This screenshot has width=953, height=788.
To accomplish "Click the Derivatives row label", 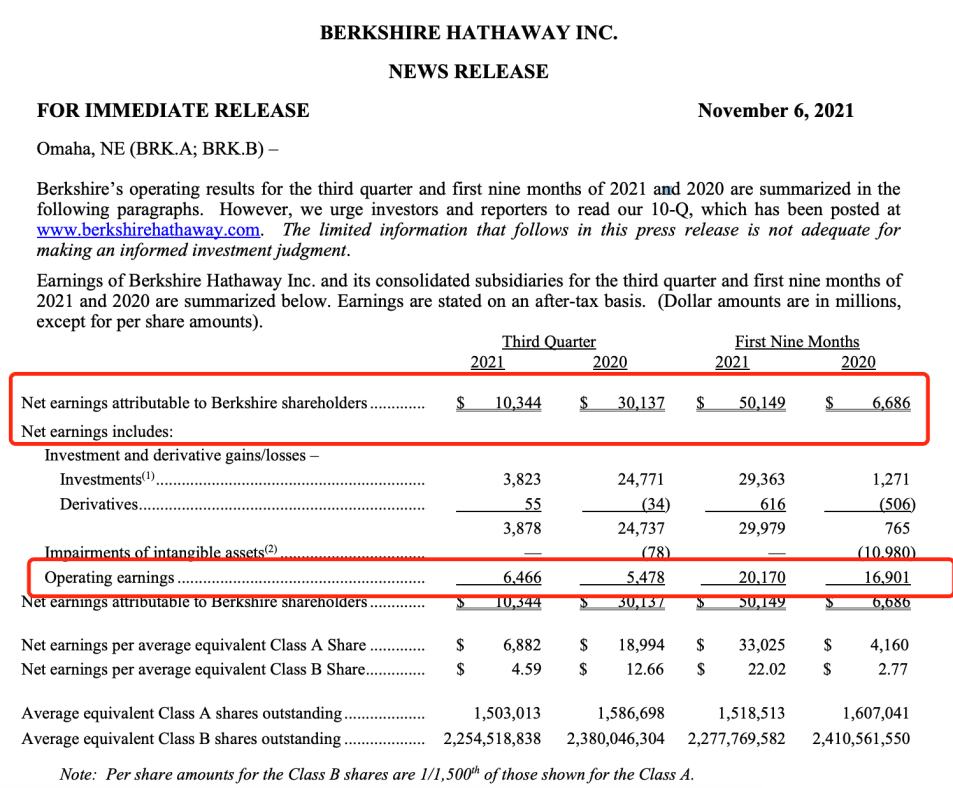I will tap(98, 504).
